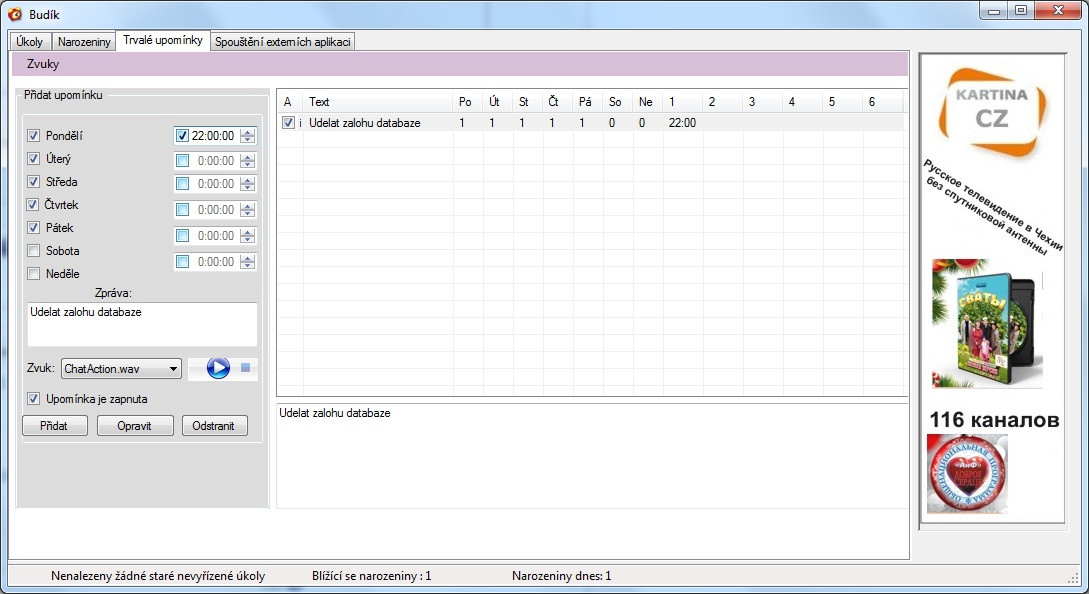Decrease the 22:00:00 time with down arrow
The width and height of the screenshot is (1089, 594).
(x=247, y=140)
